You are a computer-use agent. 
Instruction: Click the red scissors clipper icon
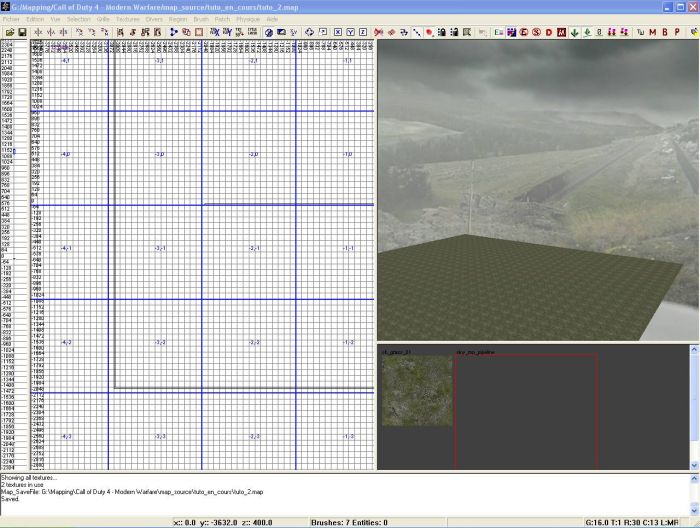click(379, 32)
